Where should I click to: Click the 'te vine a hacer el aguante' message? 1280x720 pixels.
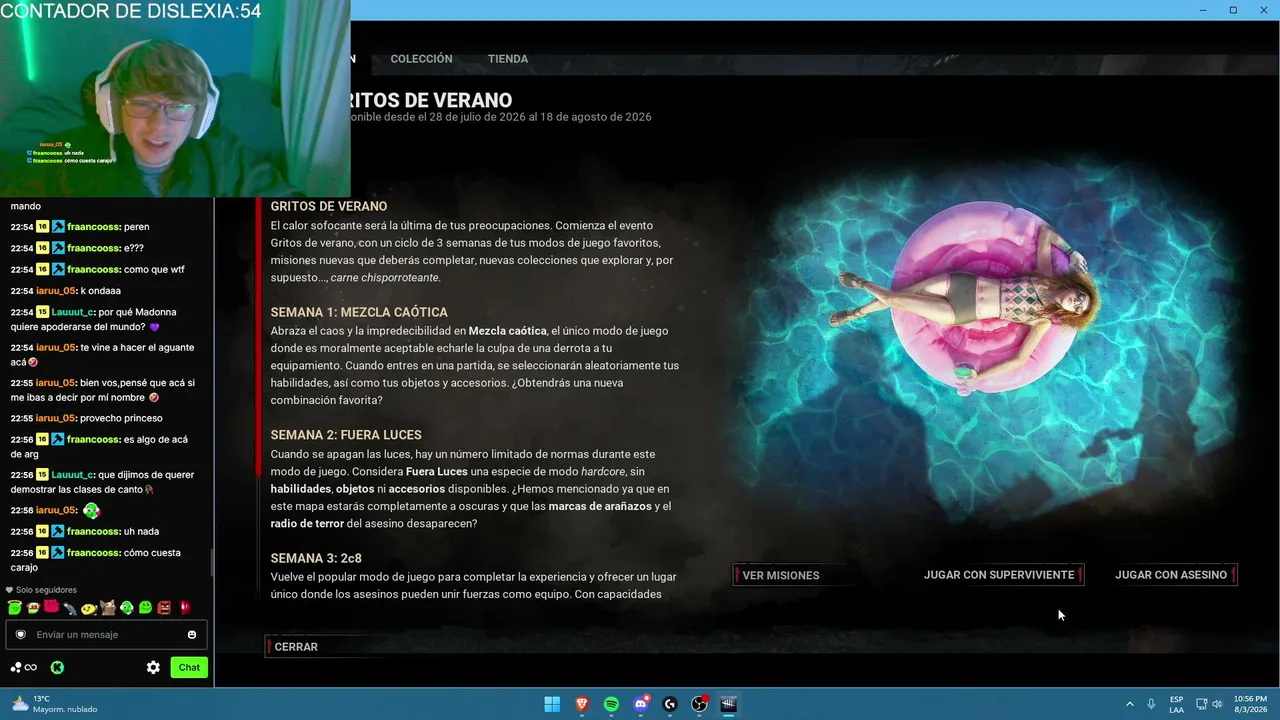(x=103, y=354)
